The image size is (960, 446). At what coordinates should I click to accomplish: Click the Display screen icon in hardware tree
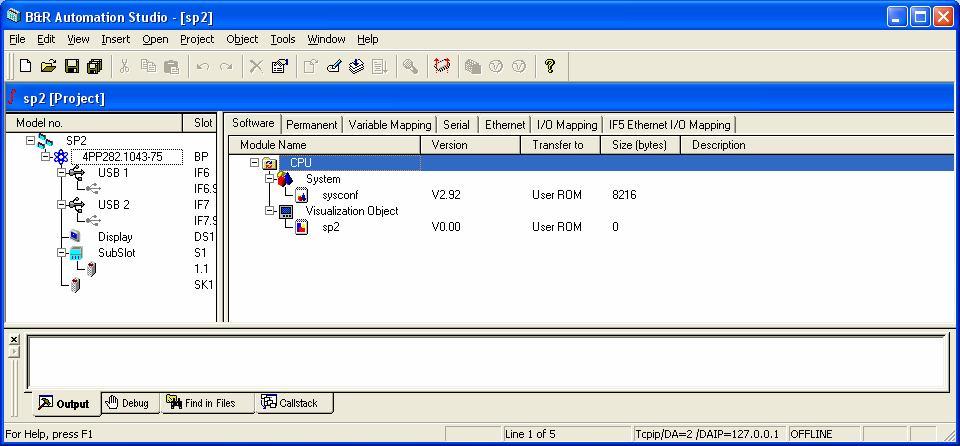tap(75, 236)
